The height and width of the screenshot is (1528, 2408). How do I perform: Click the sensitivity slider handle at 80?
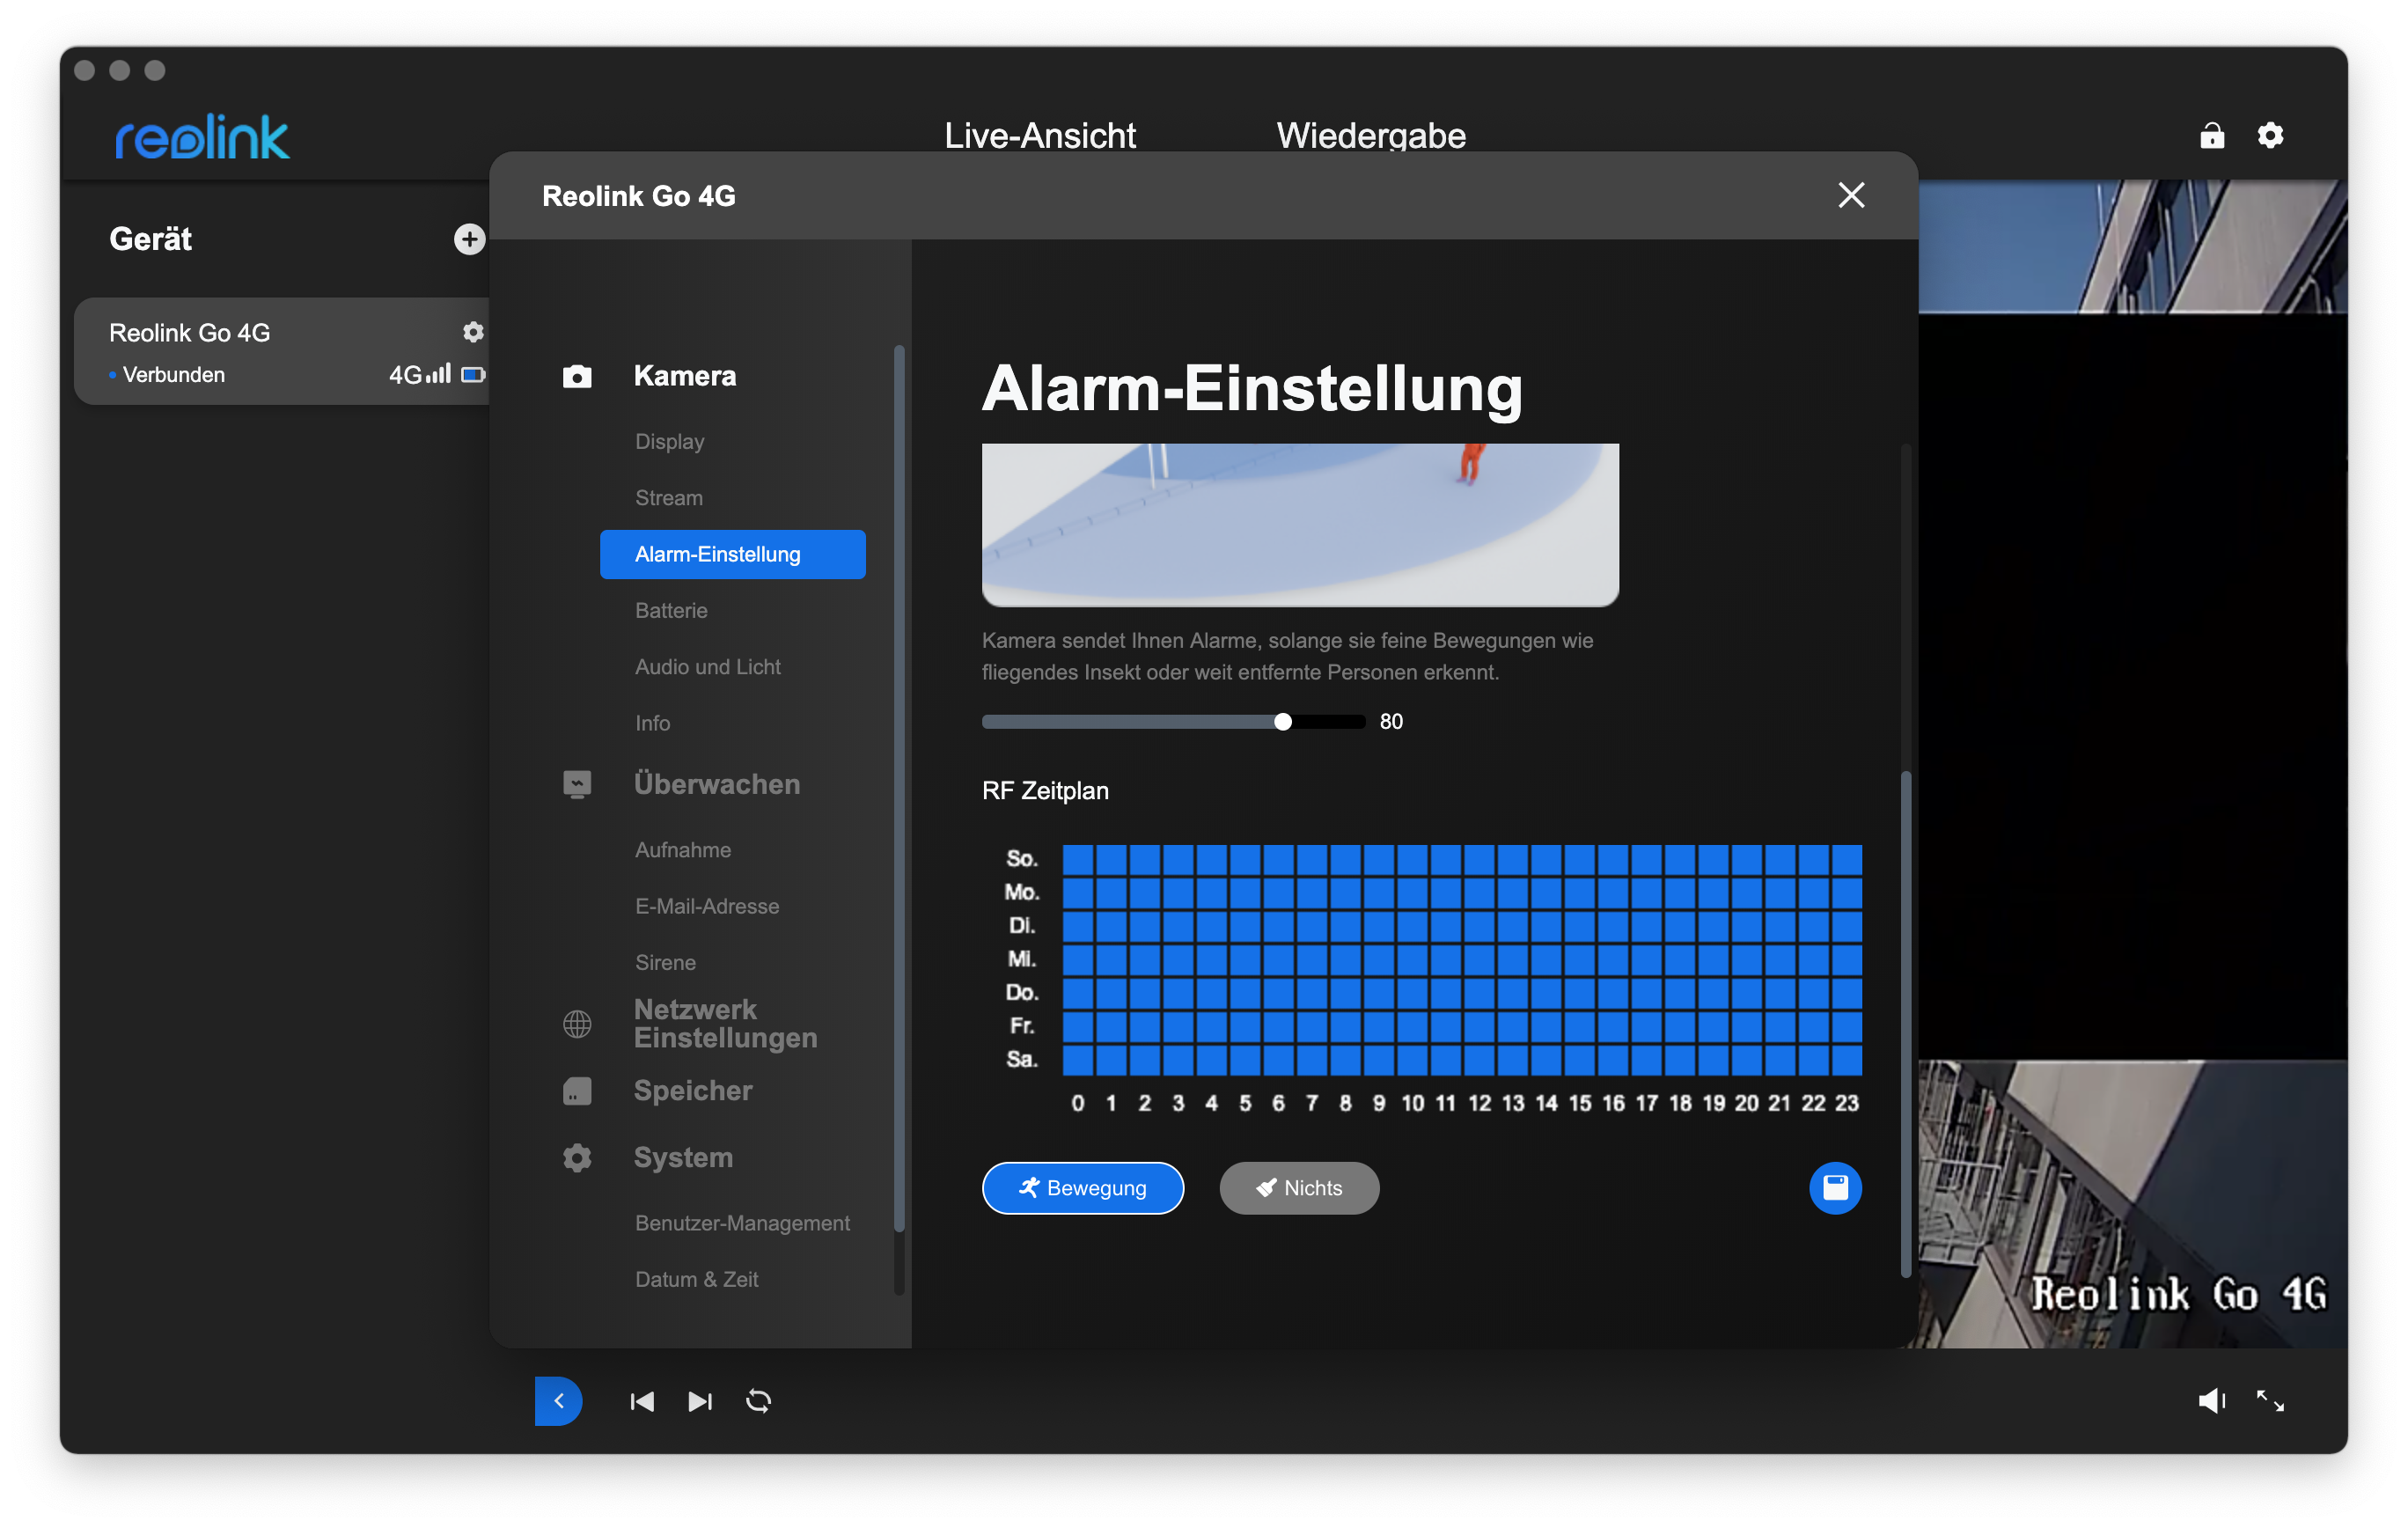point(1283,722)
